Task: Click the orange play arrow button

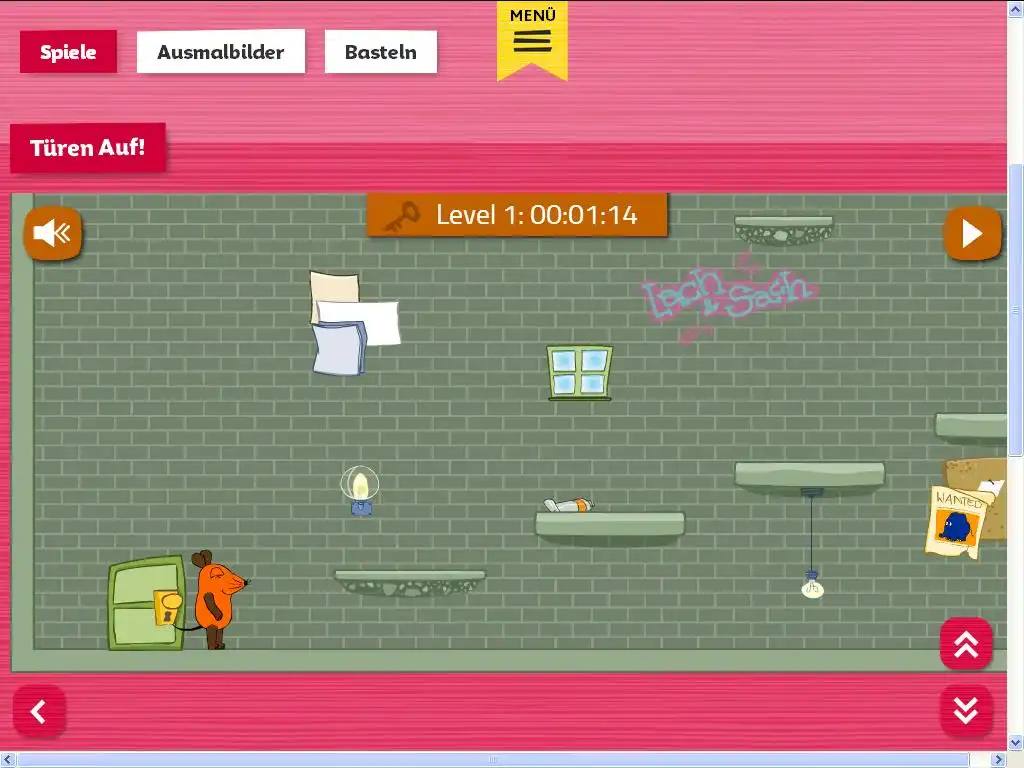Action: [x=972, y=234]
